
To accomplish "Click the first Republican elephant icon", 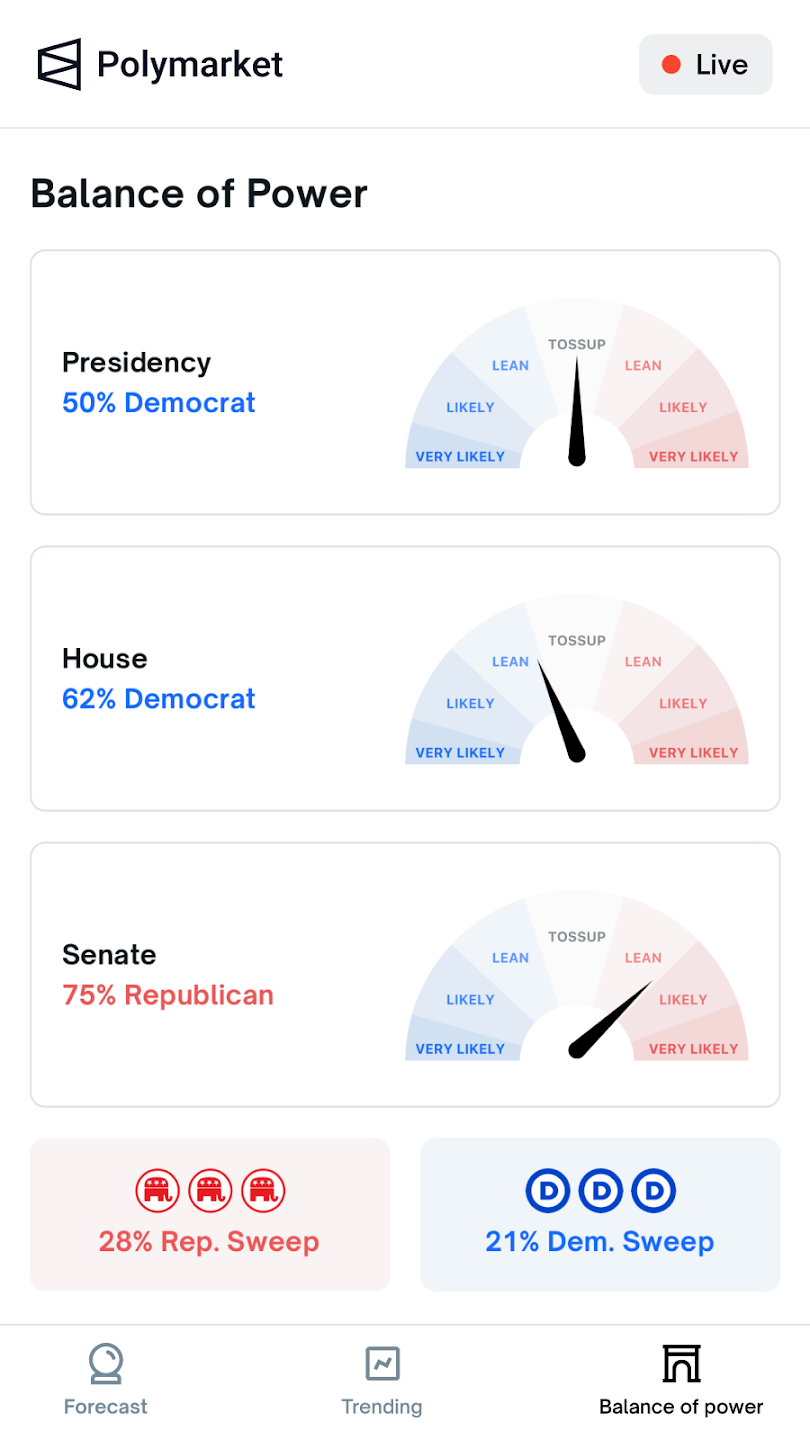I will [156, 1191].
